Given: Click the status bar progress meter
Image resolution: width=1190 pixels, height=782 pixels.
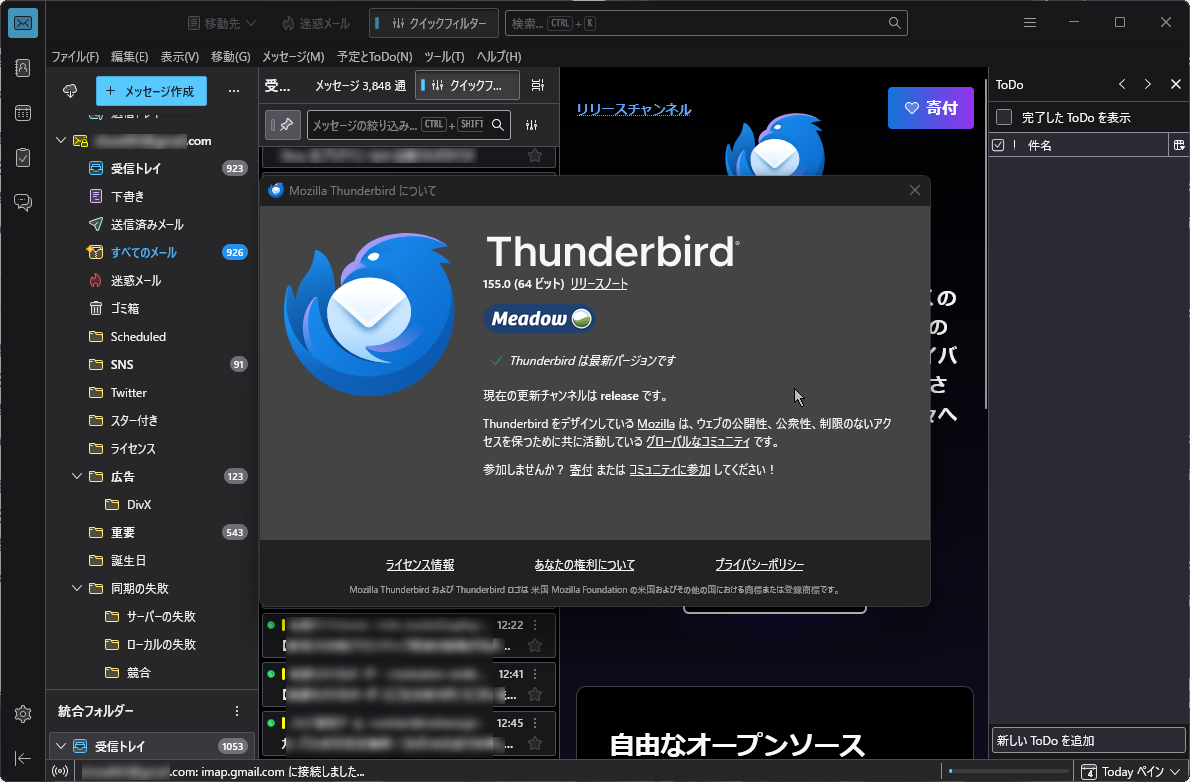Looking at the screenshot, I should pyautogui.click(x=1008, y=771).
